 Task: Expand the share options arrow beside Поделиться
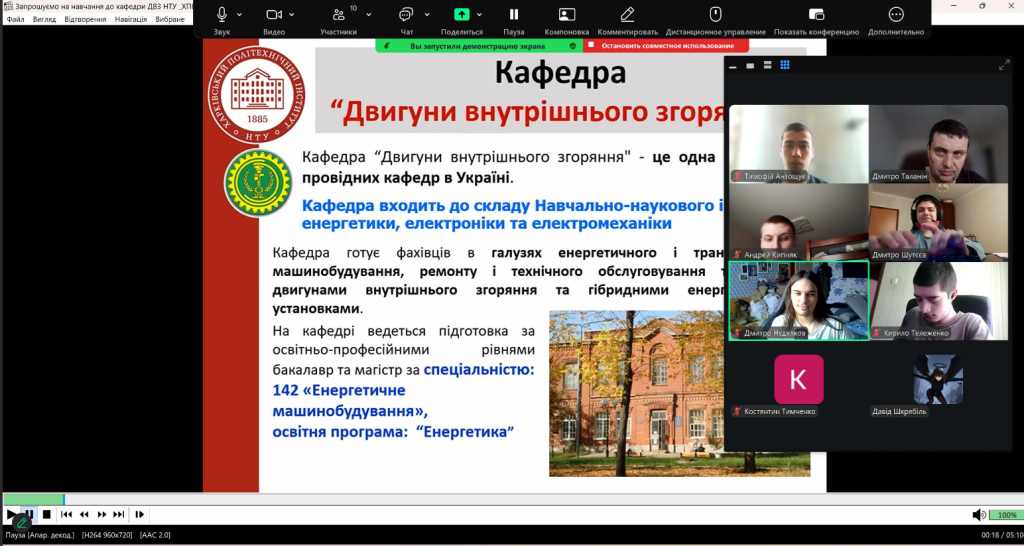pyautogui.click(x=480, y=15)
